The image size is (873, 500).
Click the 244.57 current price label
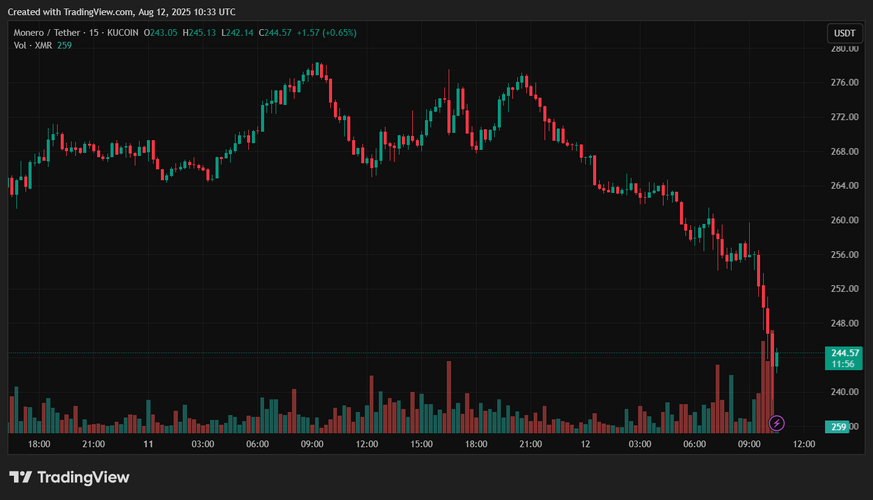click(842, 353)
